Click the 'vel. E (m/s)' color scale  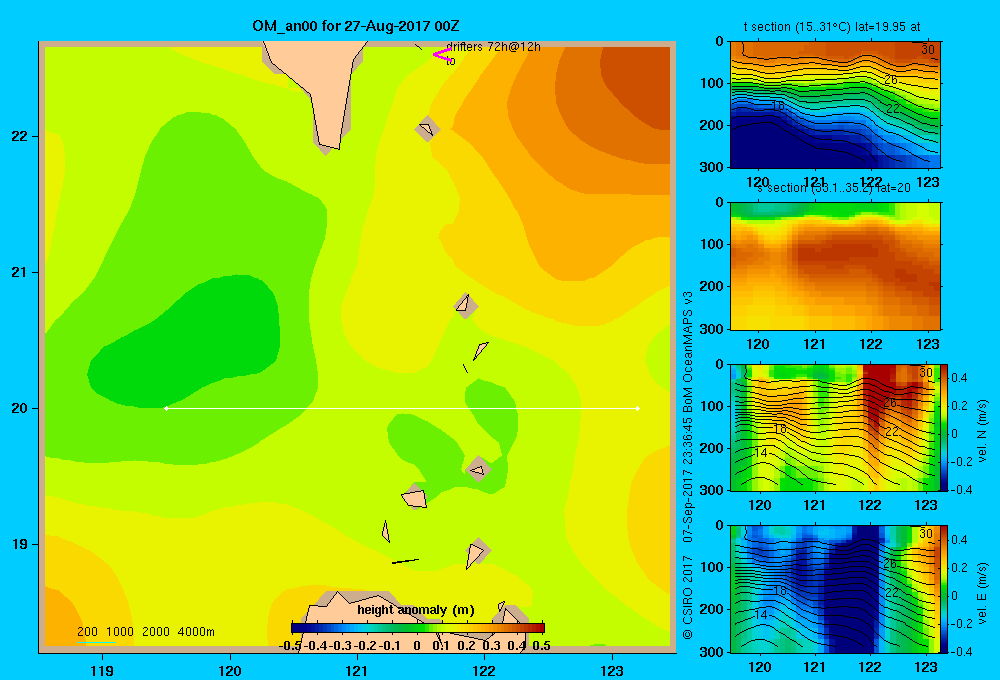pos(944,589)
